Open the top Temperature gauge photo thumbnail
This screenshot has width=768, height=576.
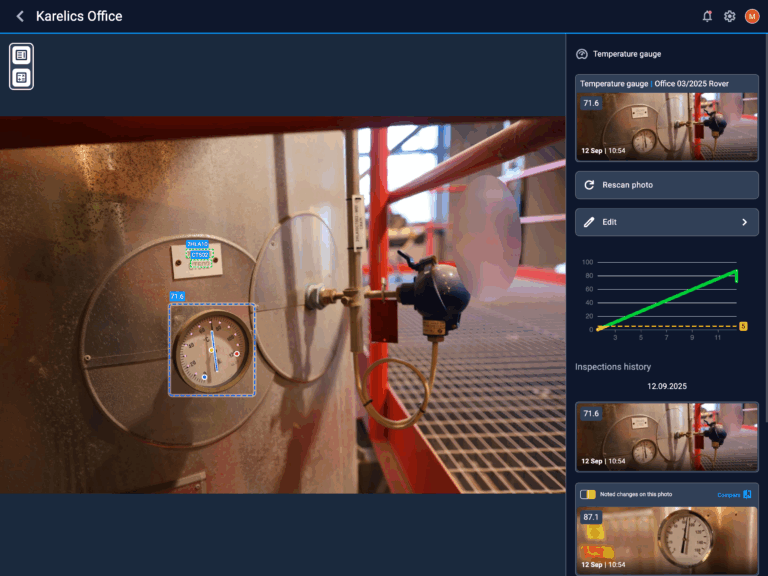pos(666,126)
